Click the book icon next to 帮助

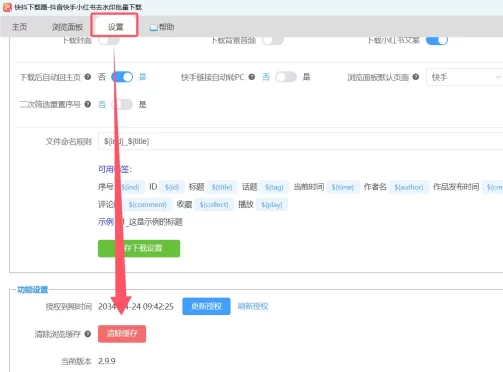point(153,27)
